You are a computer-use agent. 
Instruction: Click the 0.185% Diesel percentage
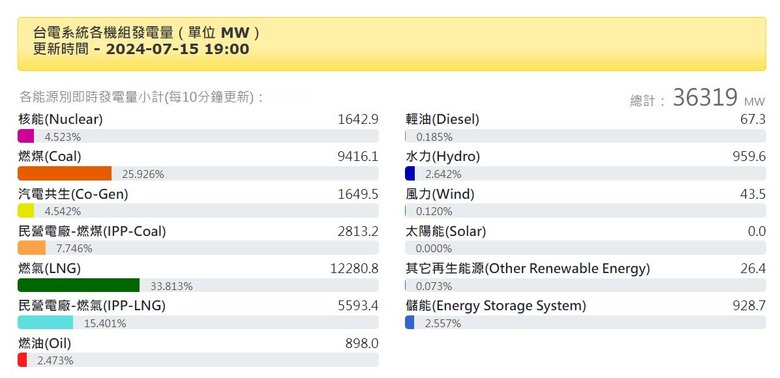point(434,137)
